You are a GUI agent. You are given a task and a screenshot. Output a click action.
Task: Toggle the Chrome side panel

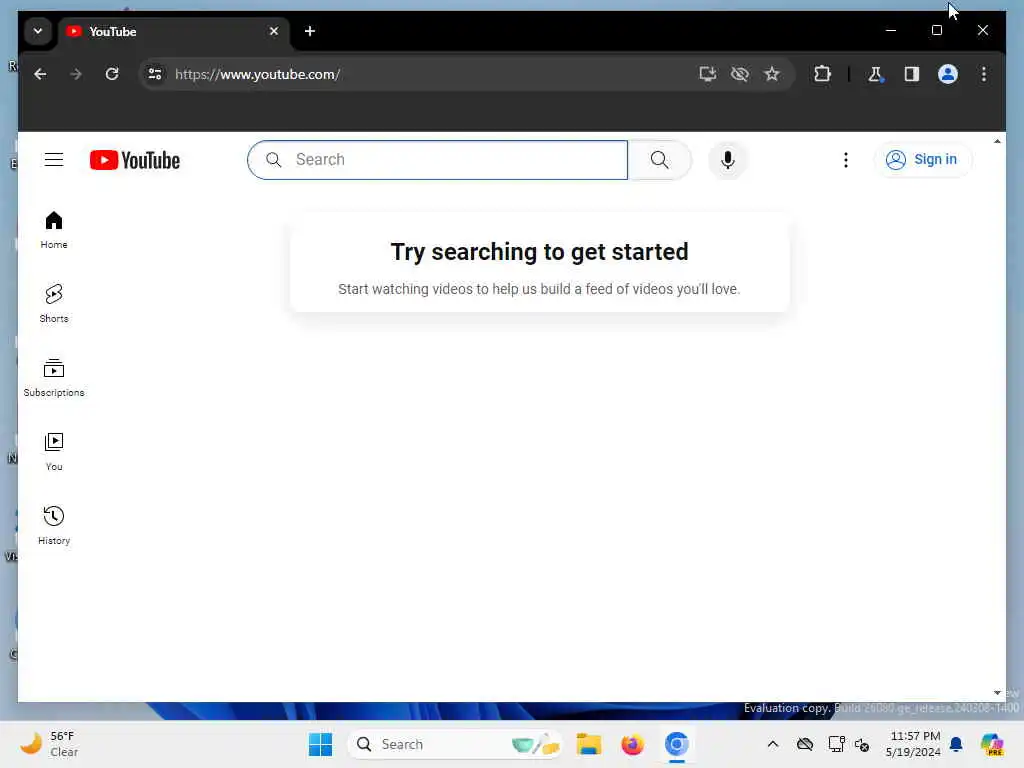912,74
